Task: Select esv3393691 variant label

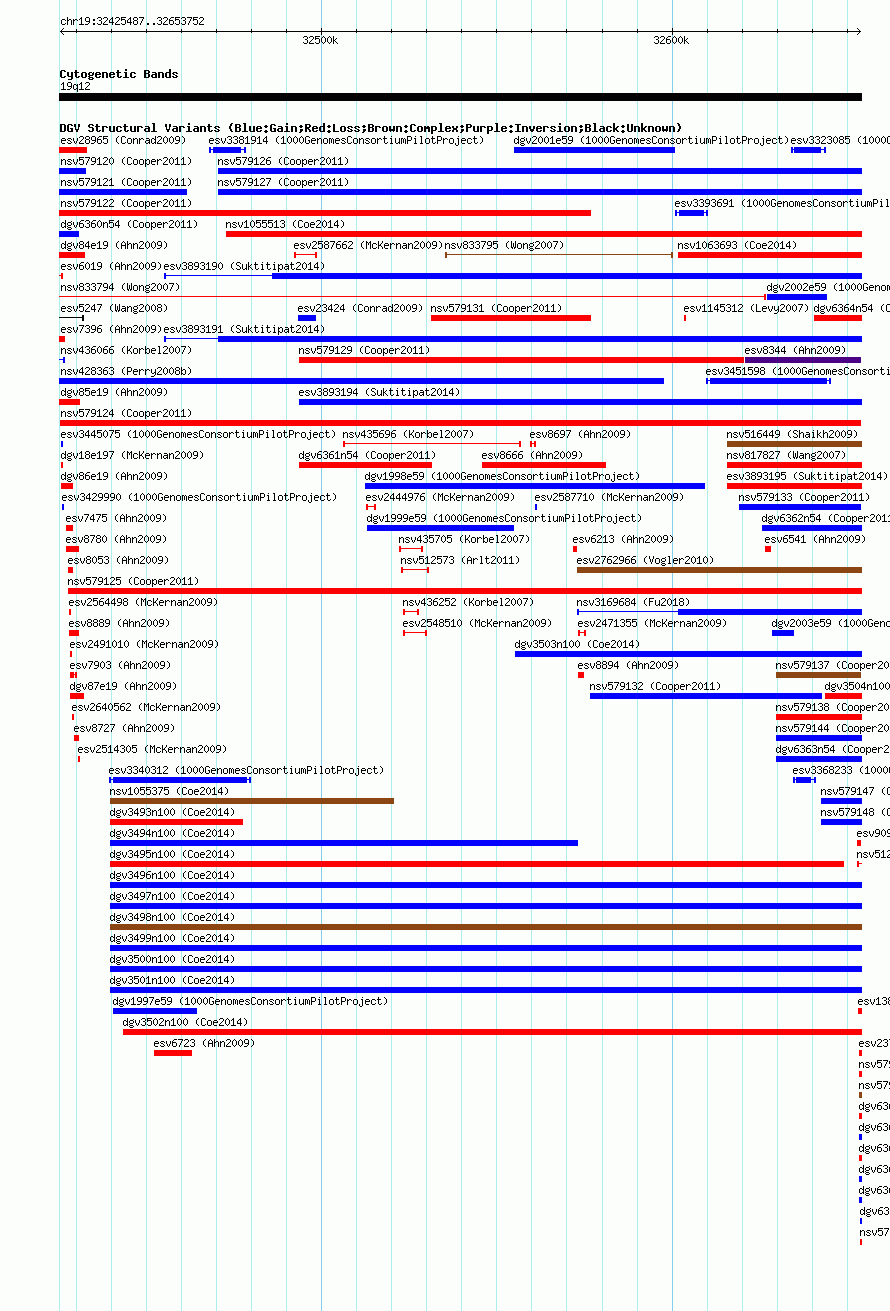Action: tap(782, 203)
